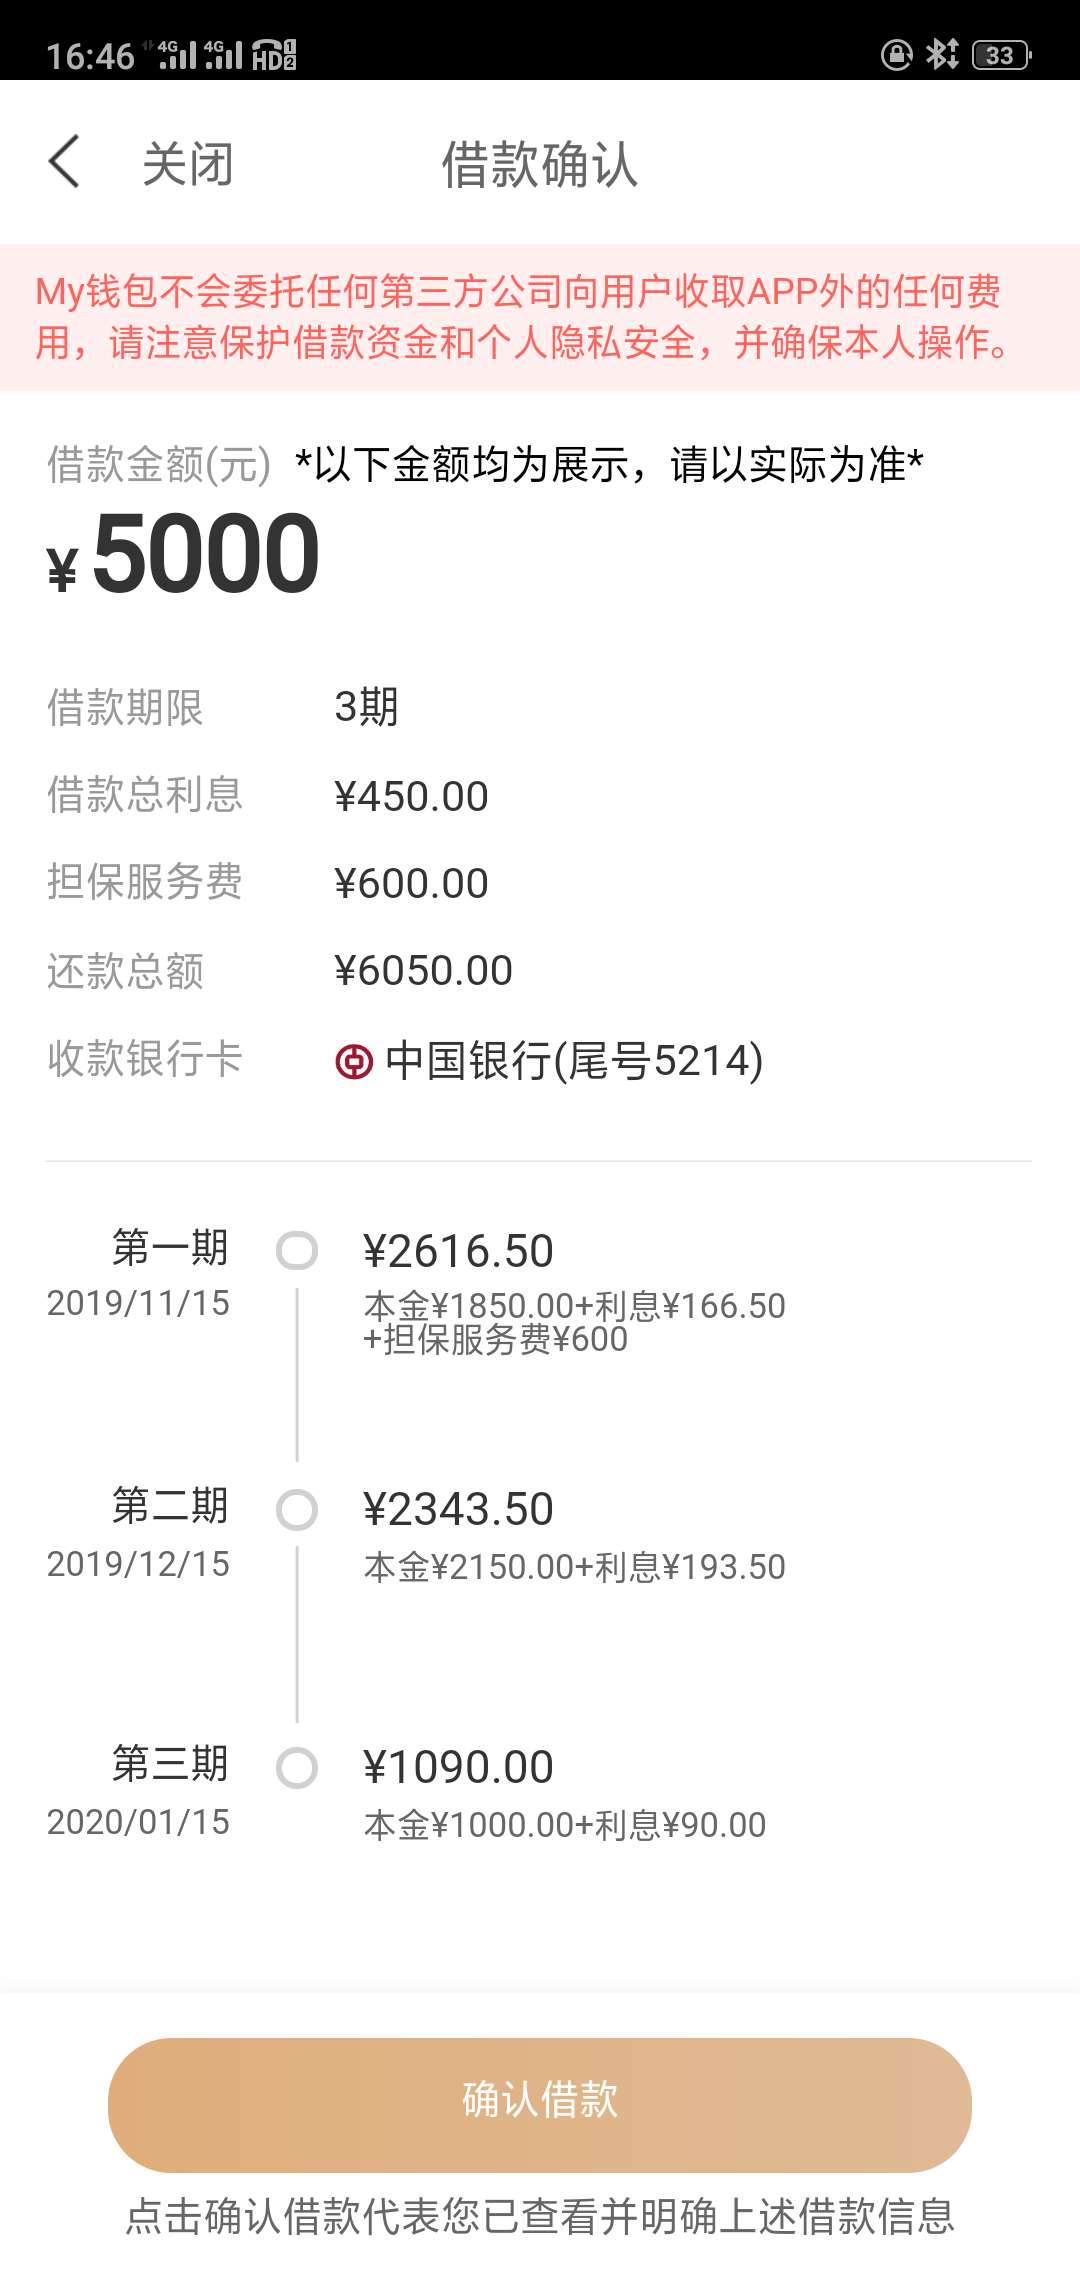
Task: View third installment ¥1090.00 details
Action: (x=564, y=1794)
